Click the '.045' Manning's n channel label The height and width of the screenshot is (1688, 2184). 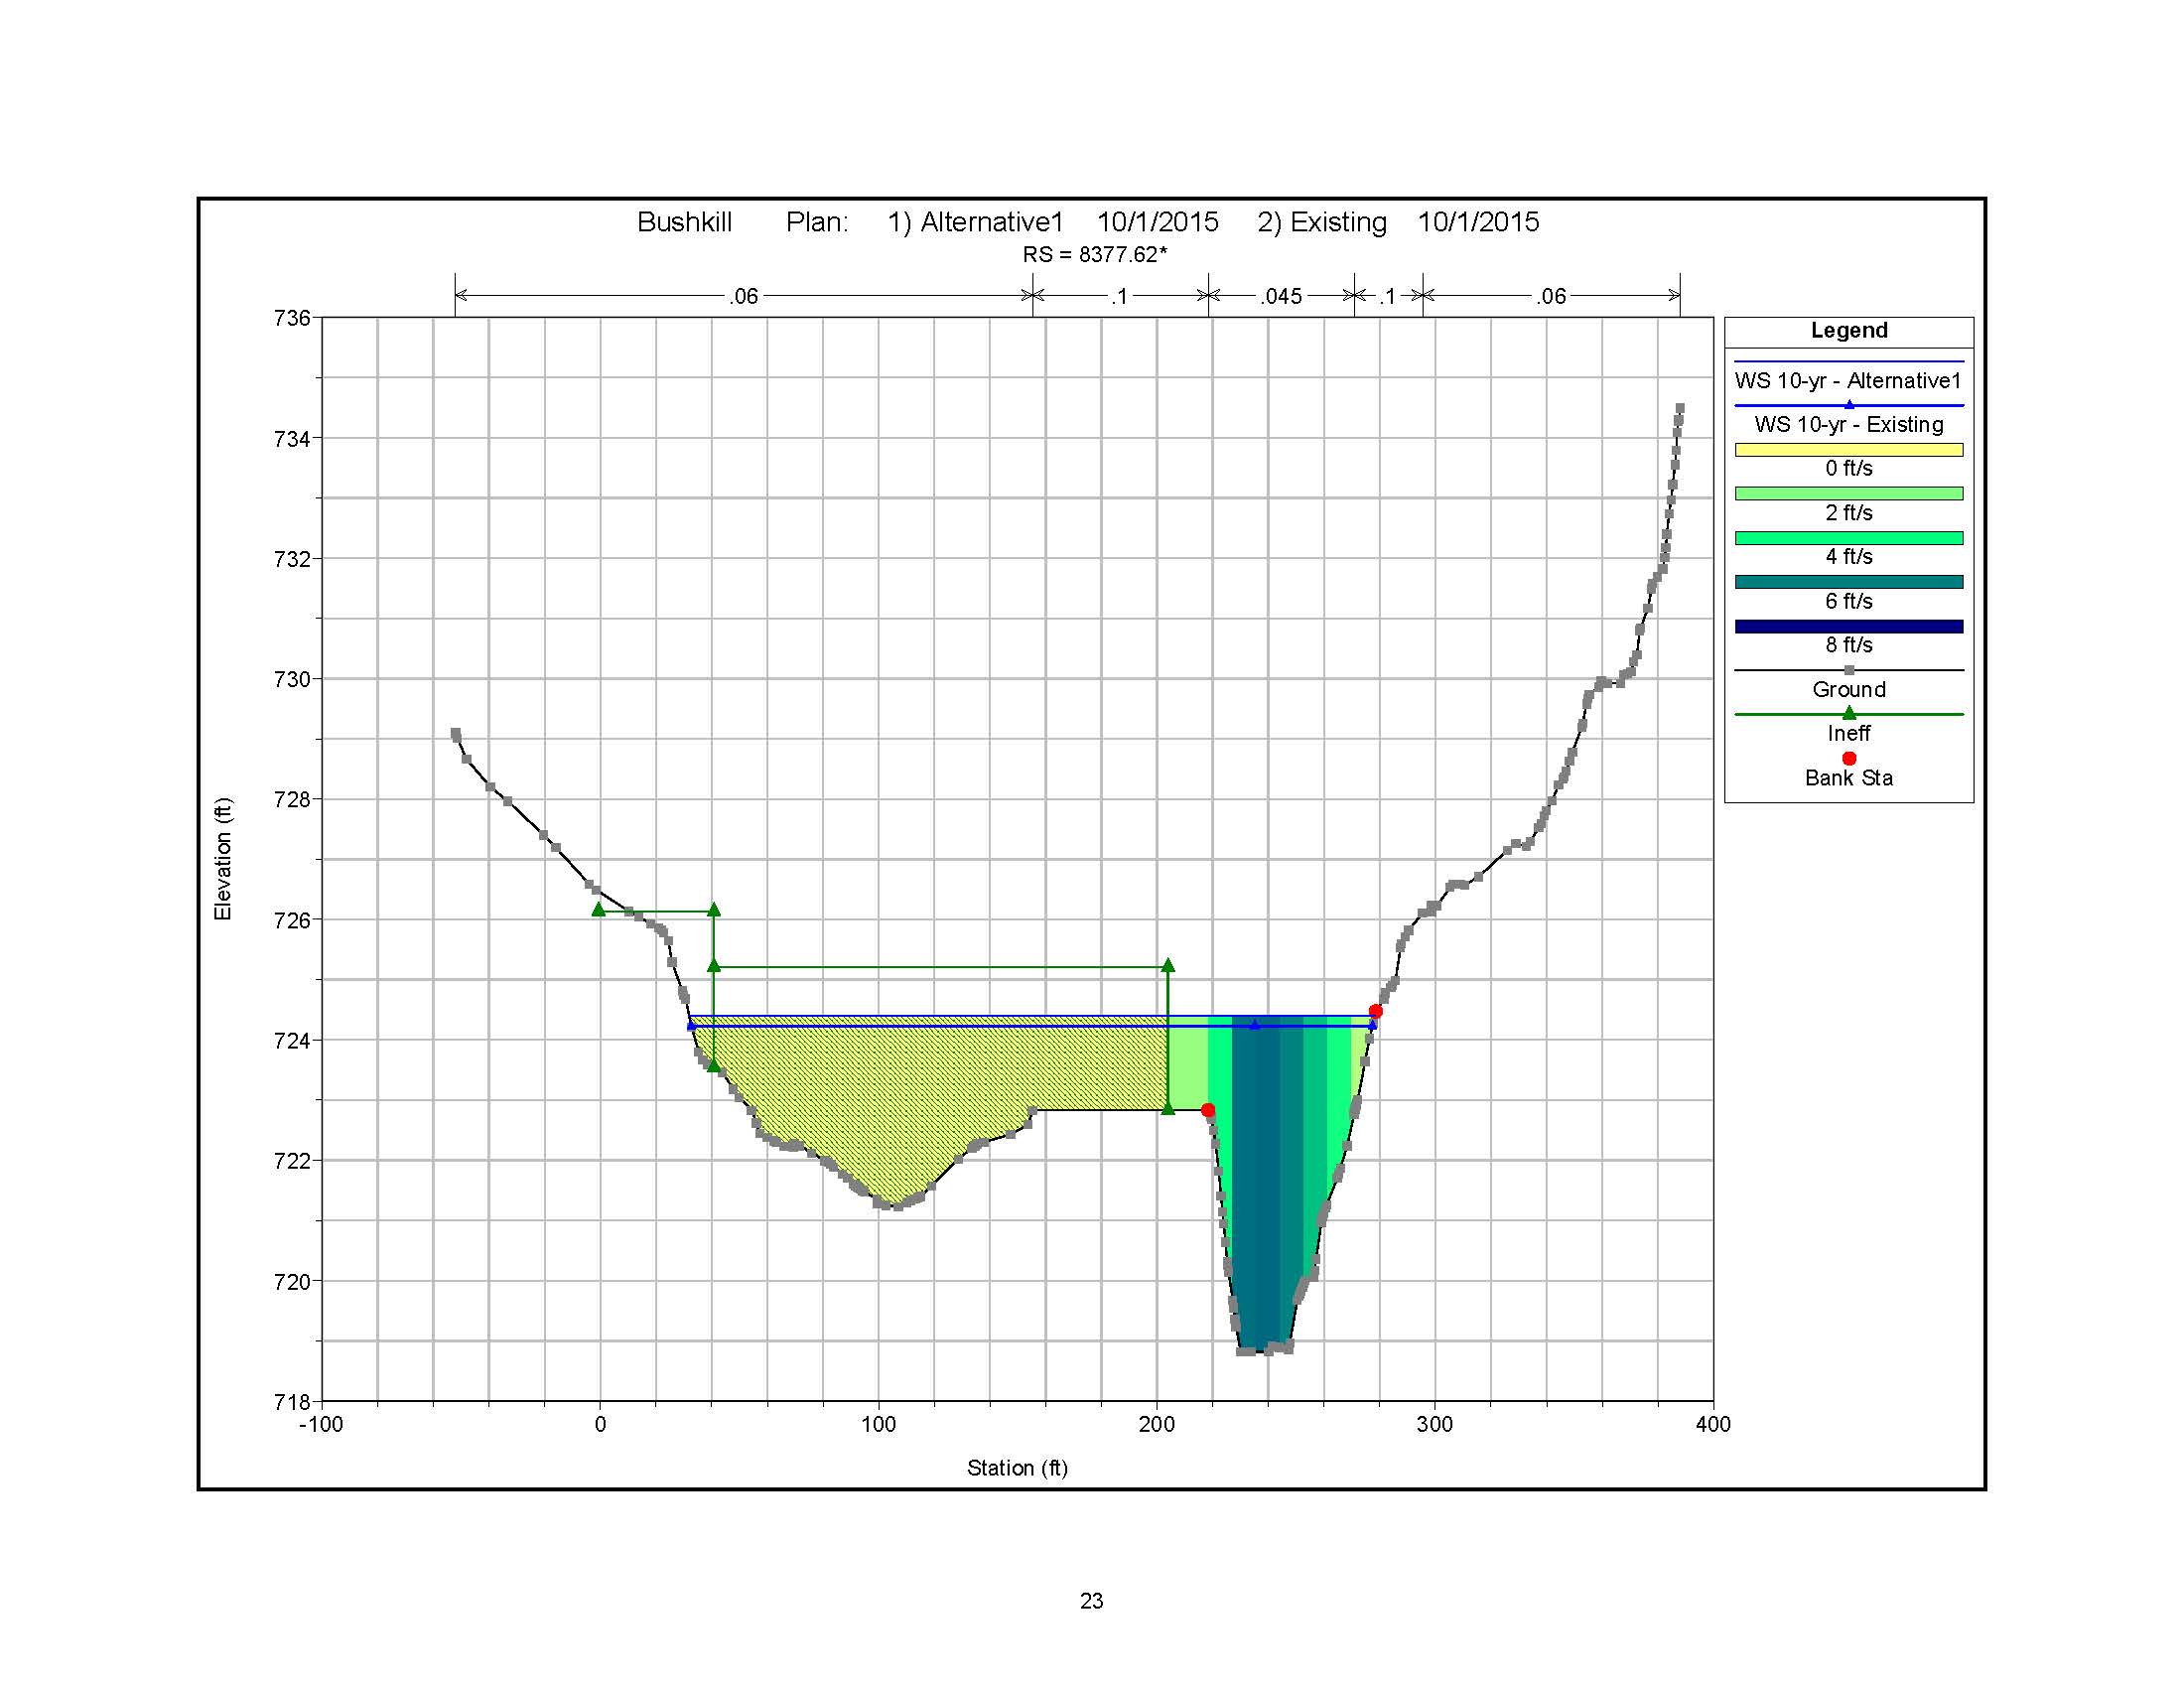tap(1281, 296)
